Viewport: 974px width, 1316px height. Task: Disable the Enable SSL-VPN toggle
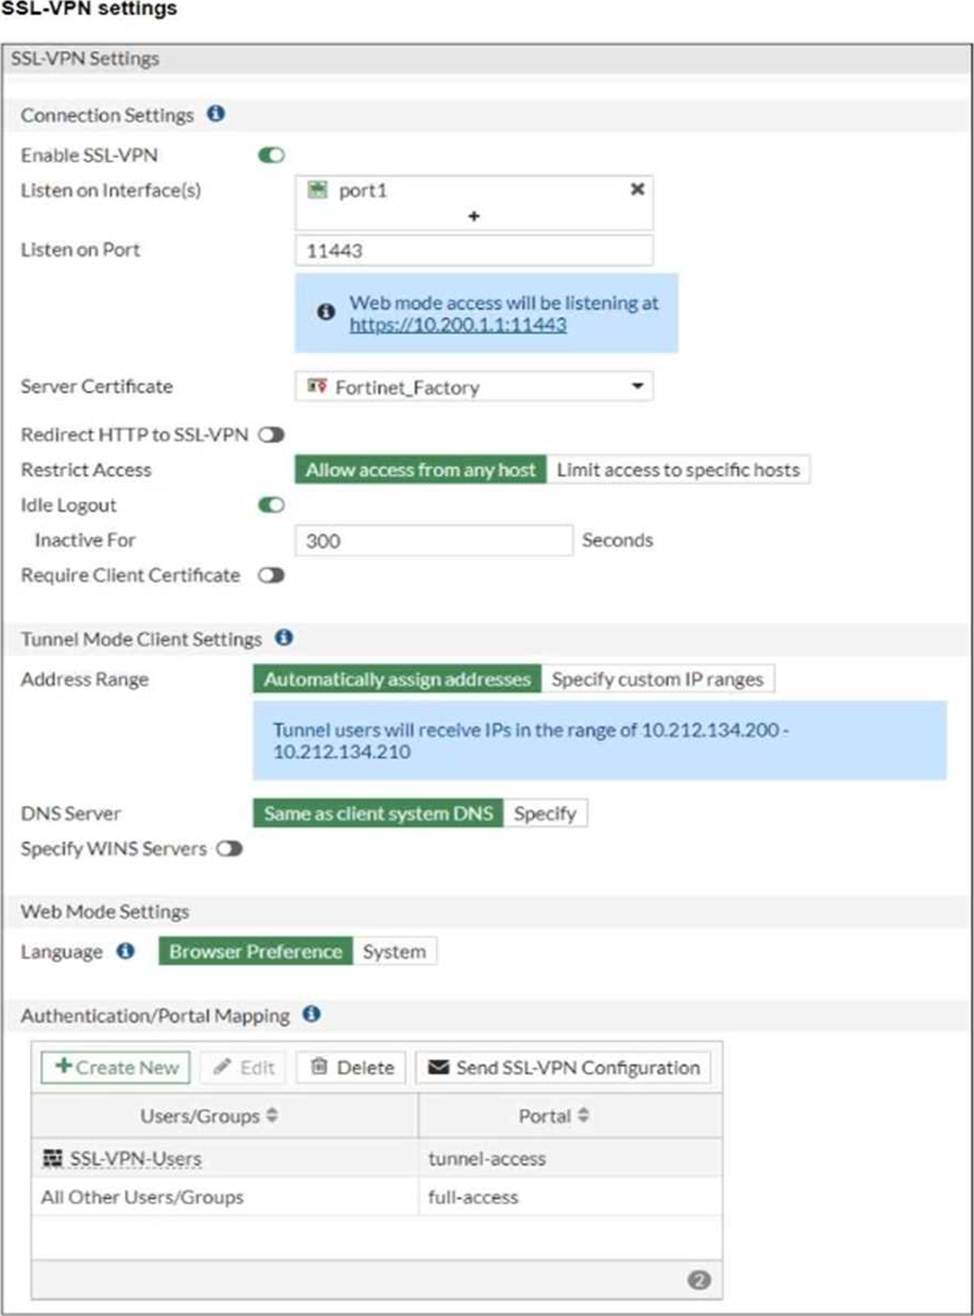coord(271,155)
